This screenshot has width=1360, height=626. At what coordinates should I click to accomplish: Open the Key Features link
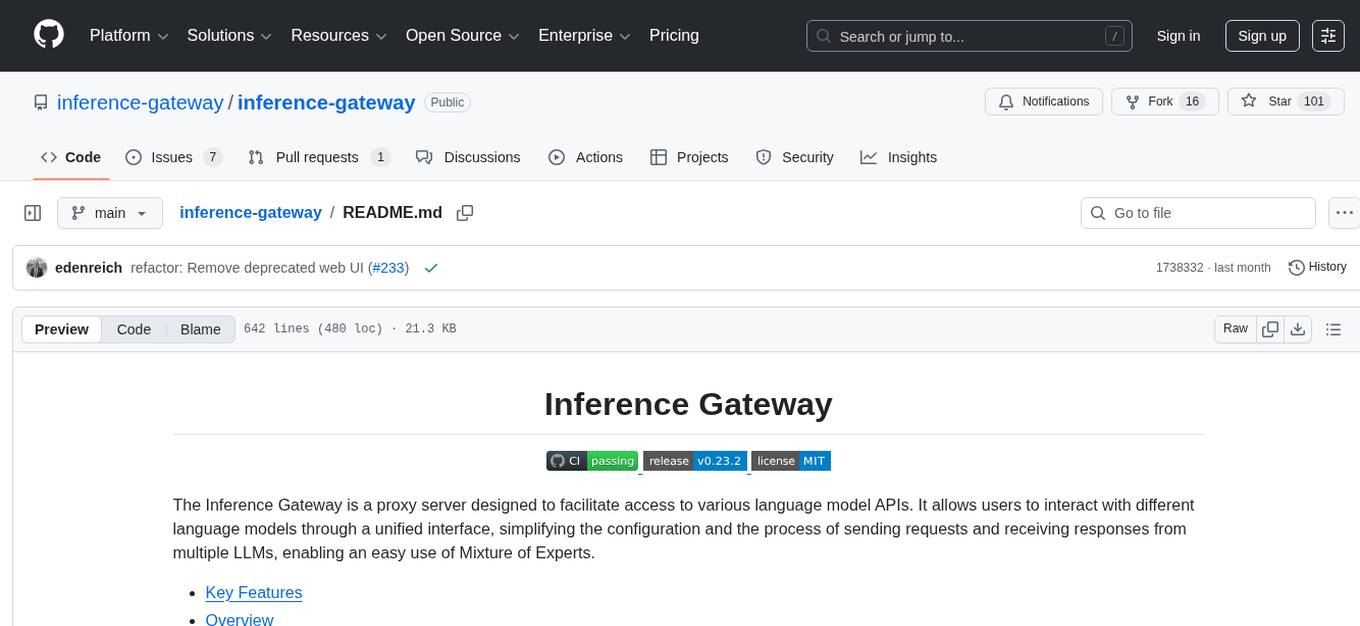click(253, 592)
